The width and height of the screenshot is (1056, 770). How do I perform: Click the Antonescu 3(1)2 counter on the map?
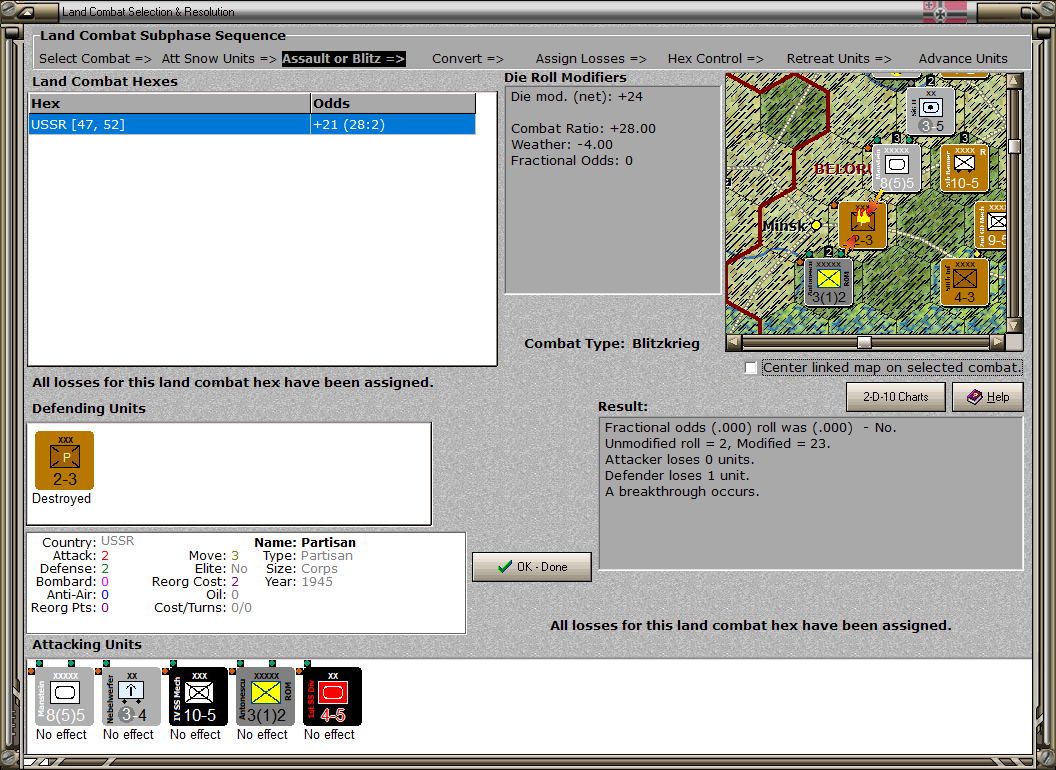click(x=829, y=282)
